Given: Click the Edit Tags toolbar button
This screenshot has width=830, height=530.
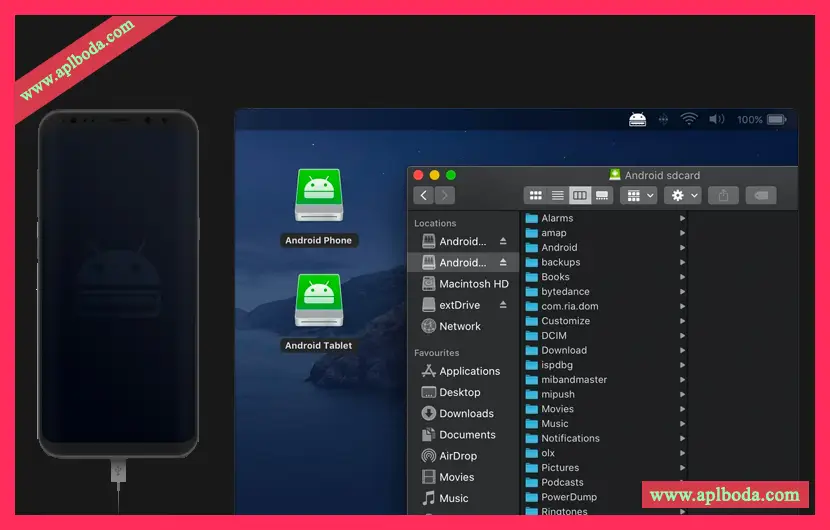Looking at the screenshot, I should click(x=761, y=195).
